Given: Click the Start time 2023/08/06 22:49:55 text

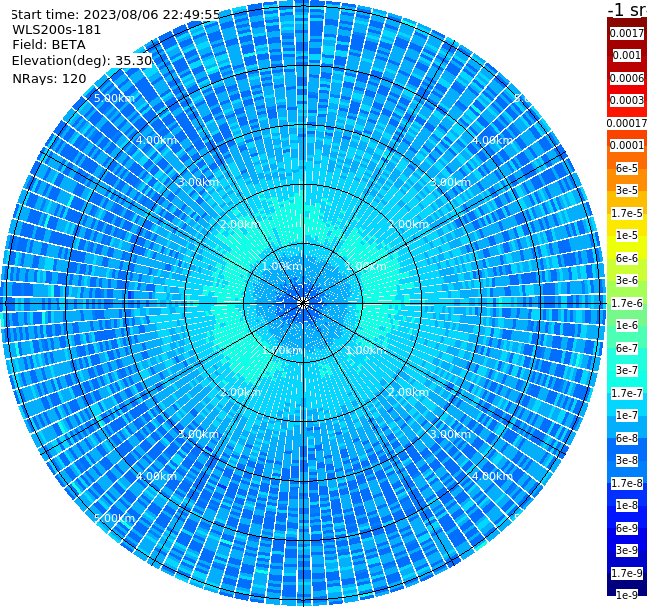Looking at the screenshot, I should click(116, 14).
